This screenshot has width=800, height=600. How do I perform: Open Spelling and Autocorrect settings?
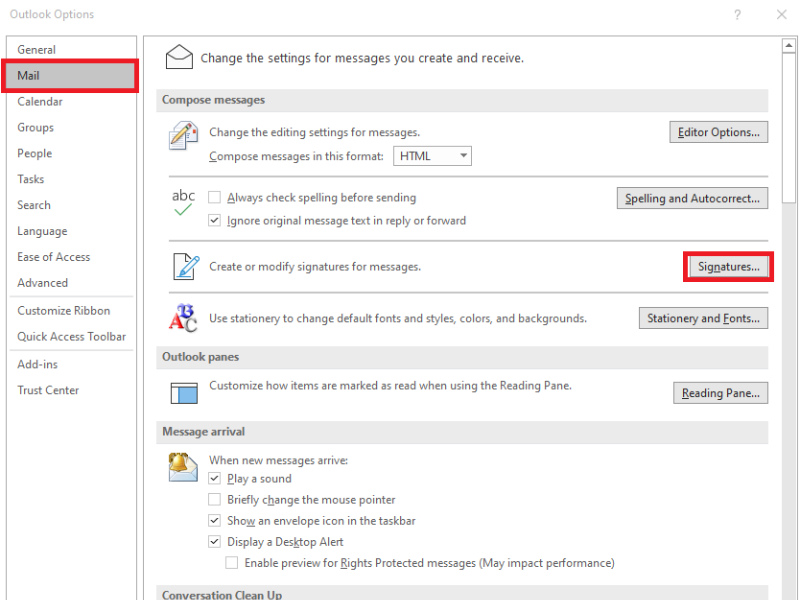(692, 198)
